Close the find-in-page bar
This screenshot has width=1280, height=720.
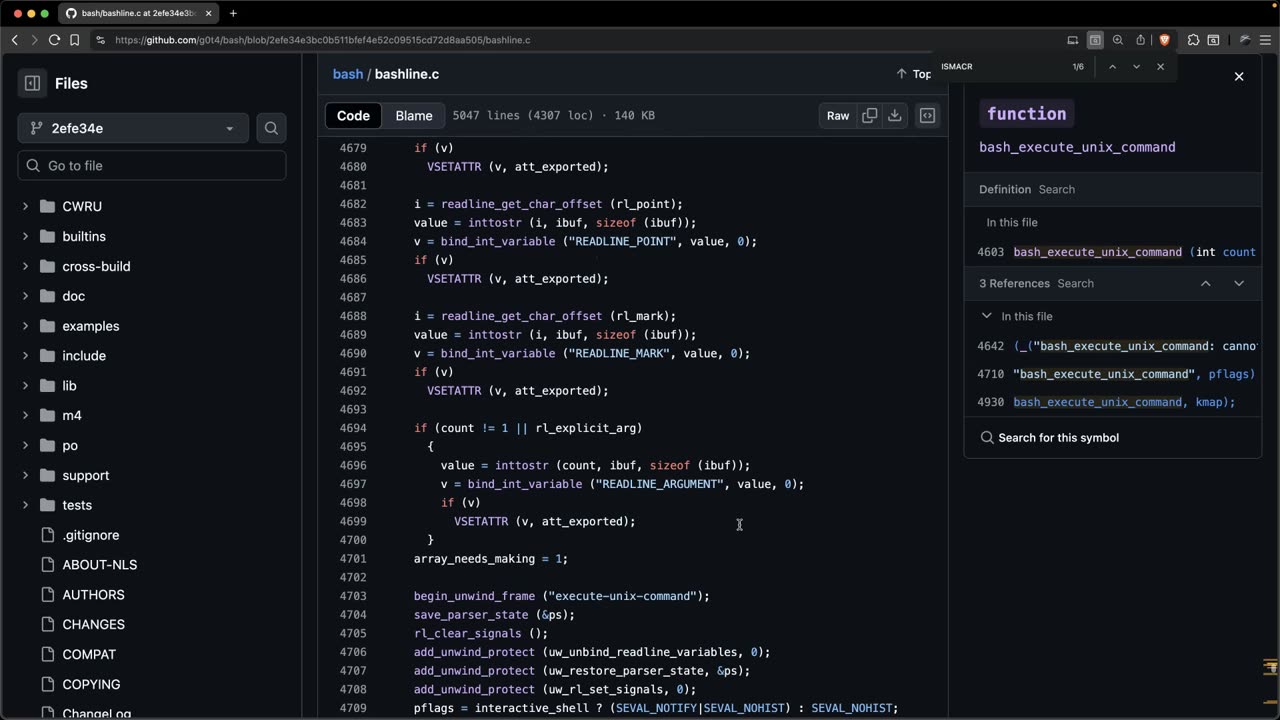1160,67
